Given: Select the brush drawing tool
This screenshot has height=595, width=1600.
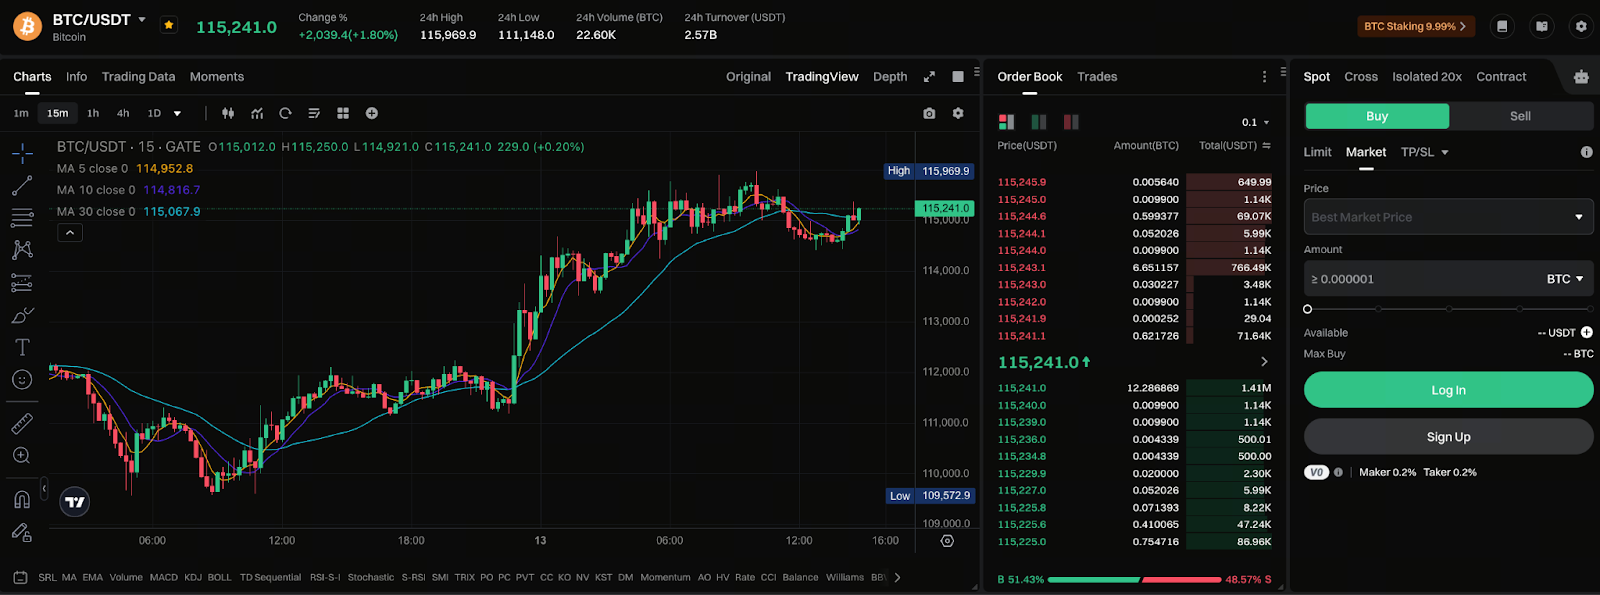Looking at the screenshot, I should tap(22, 315).
